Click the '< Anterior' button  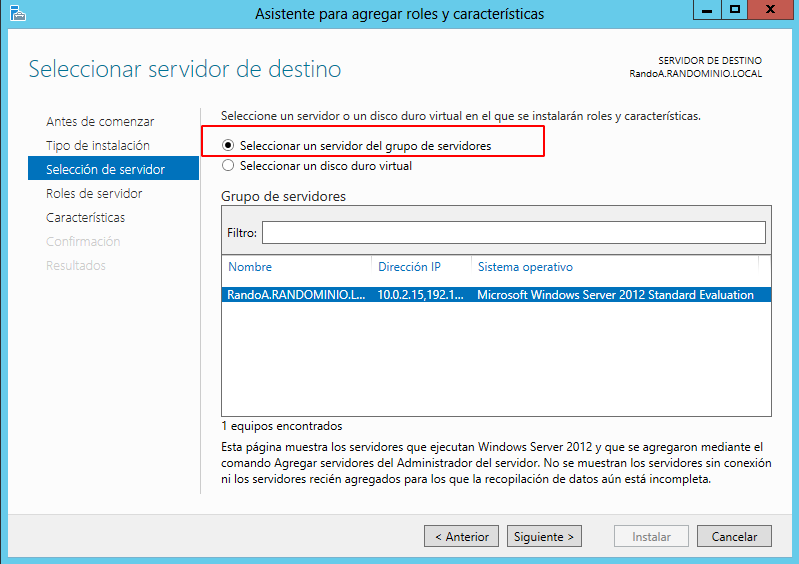point(461,536)
